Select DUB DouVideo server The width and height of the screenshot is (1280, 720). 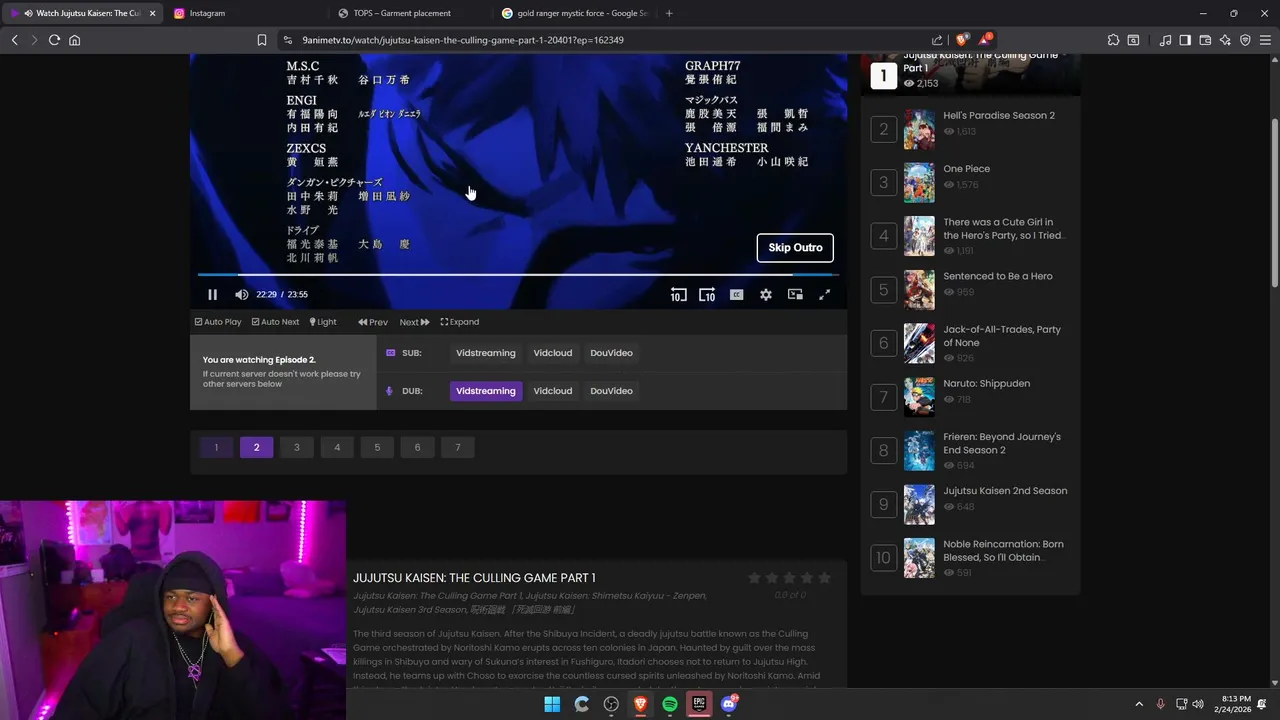click(611, 391)
